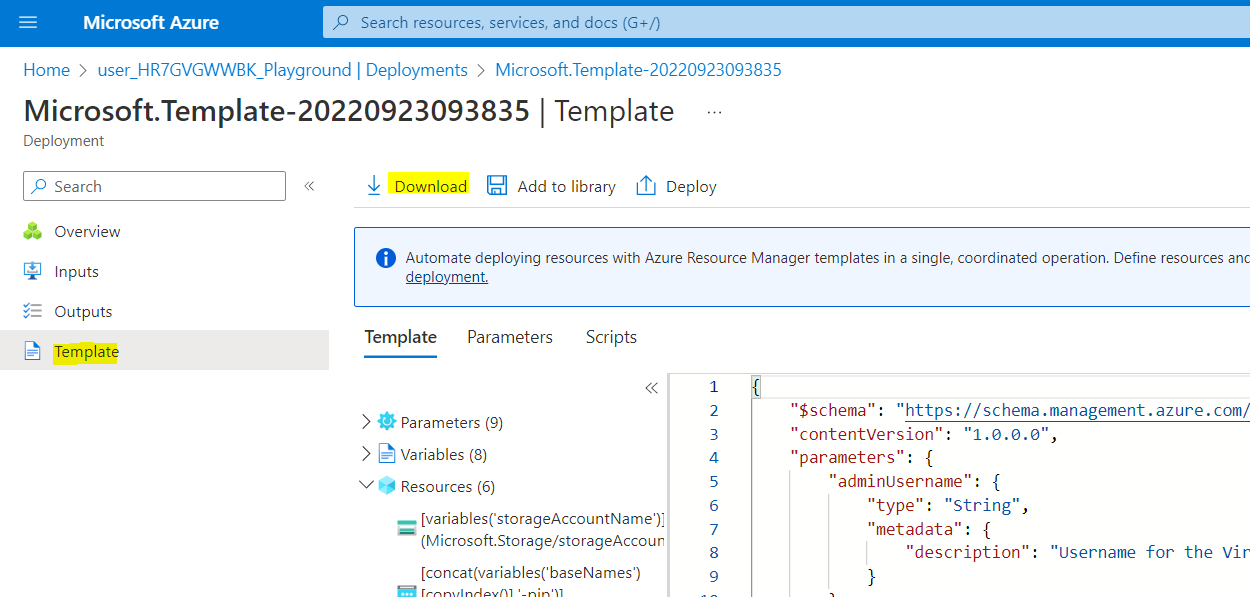Click the Overview cubes icon
The image size is (1250, 597).
[x=33, y=231]
